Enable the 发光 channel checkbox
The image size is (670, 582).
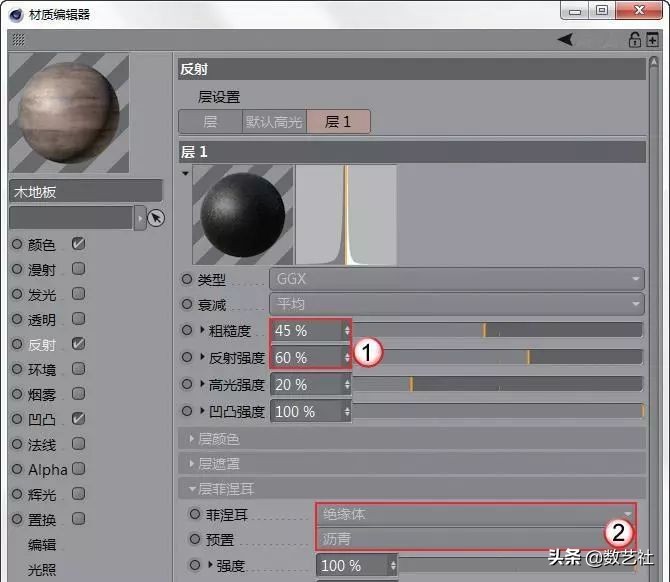[79, 294]
